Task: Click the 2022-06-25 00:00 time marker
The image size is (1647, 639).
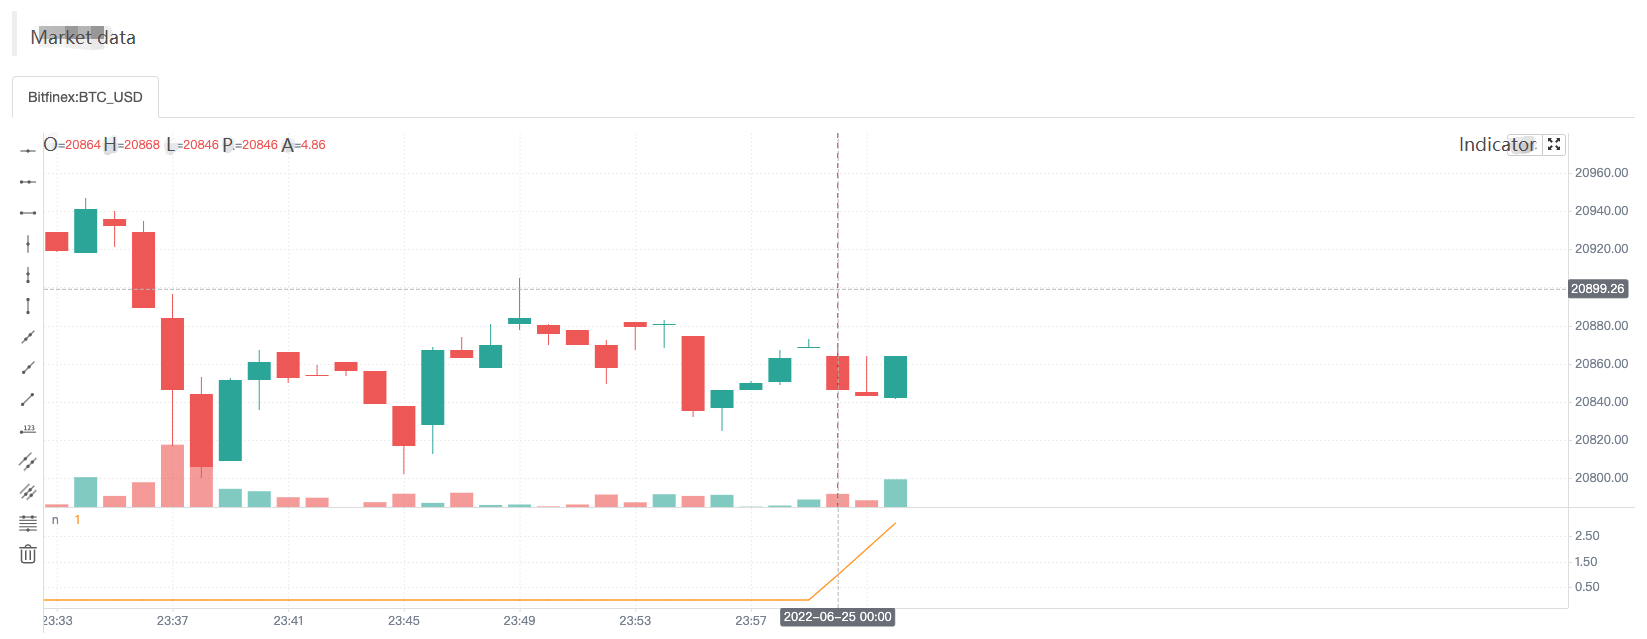Action: tap(837, 617)
